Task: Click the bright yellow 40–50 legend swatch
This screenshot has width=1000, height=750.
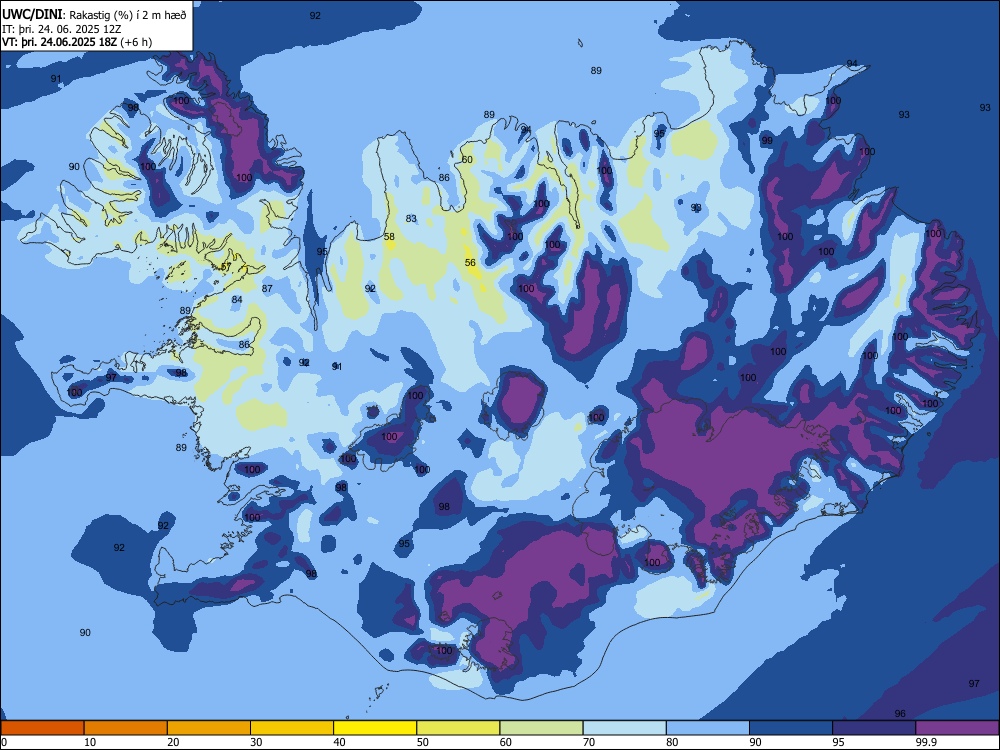Action: (375, 728)
